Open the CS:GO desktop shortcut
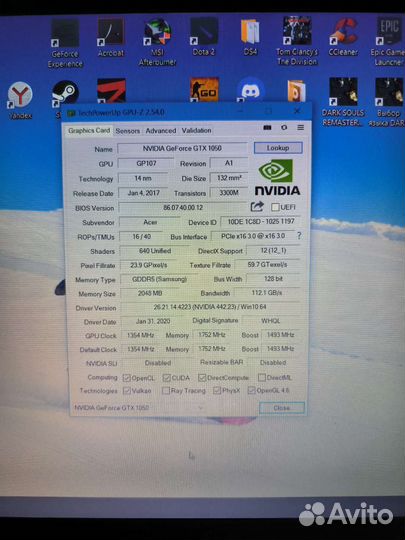Image resolution: width=405 pixels, height=540 pixels. (x=205, y=90)
